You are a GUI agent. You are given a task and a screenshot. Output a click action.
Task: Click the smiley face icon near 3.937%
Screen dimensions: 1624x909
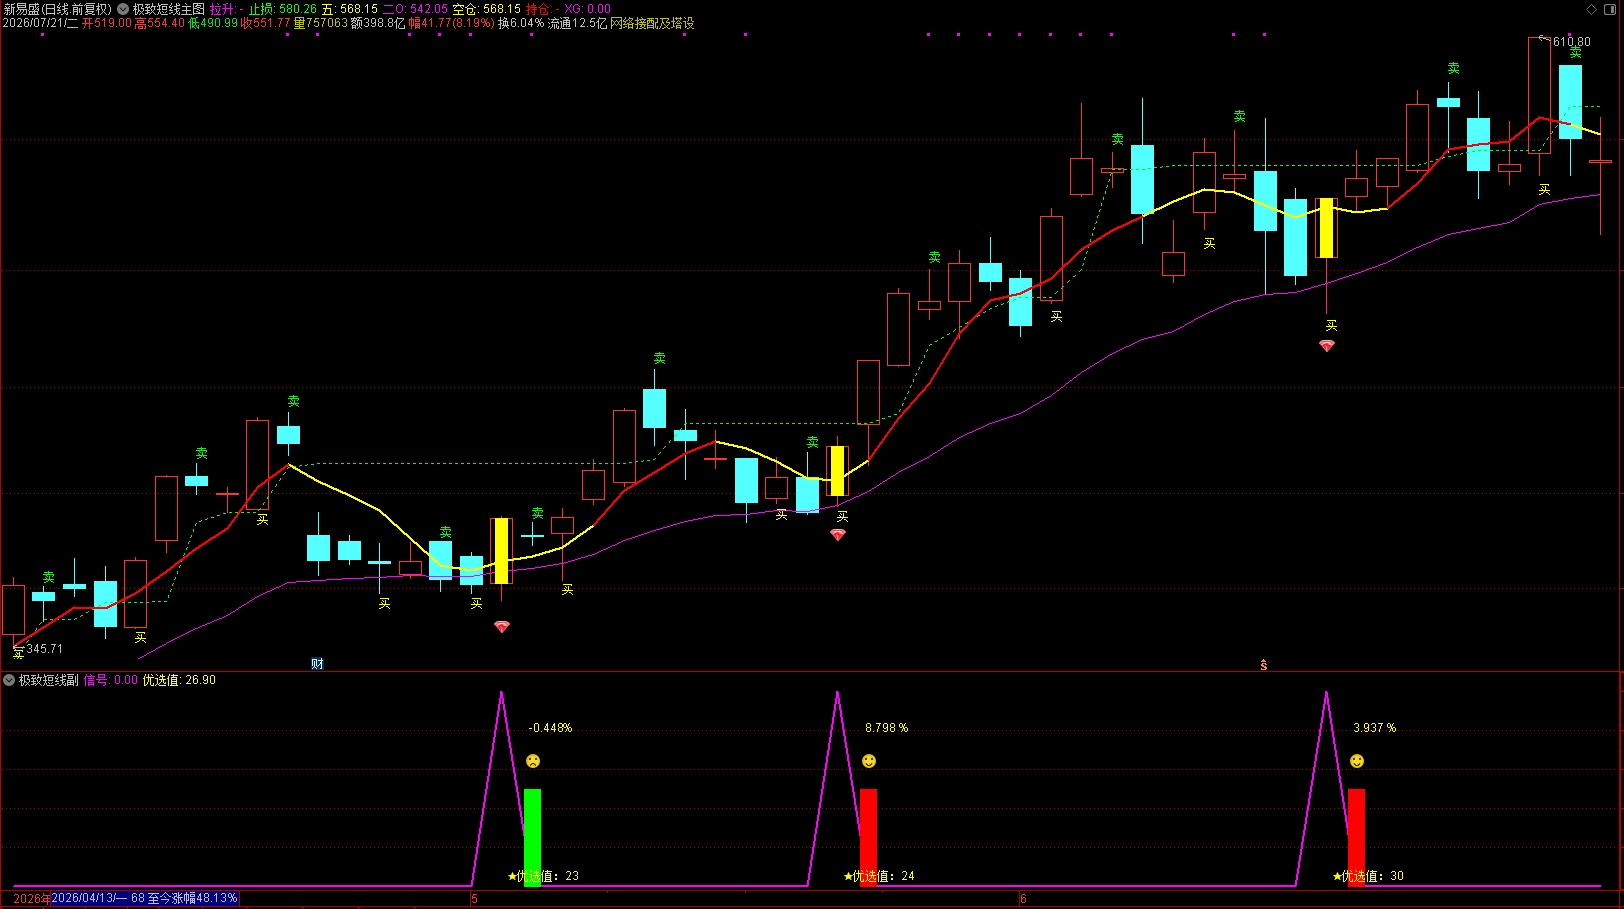tap(1357, 761)
